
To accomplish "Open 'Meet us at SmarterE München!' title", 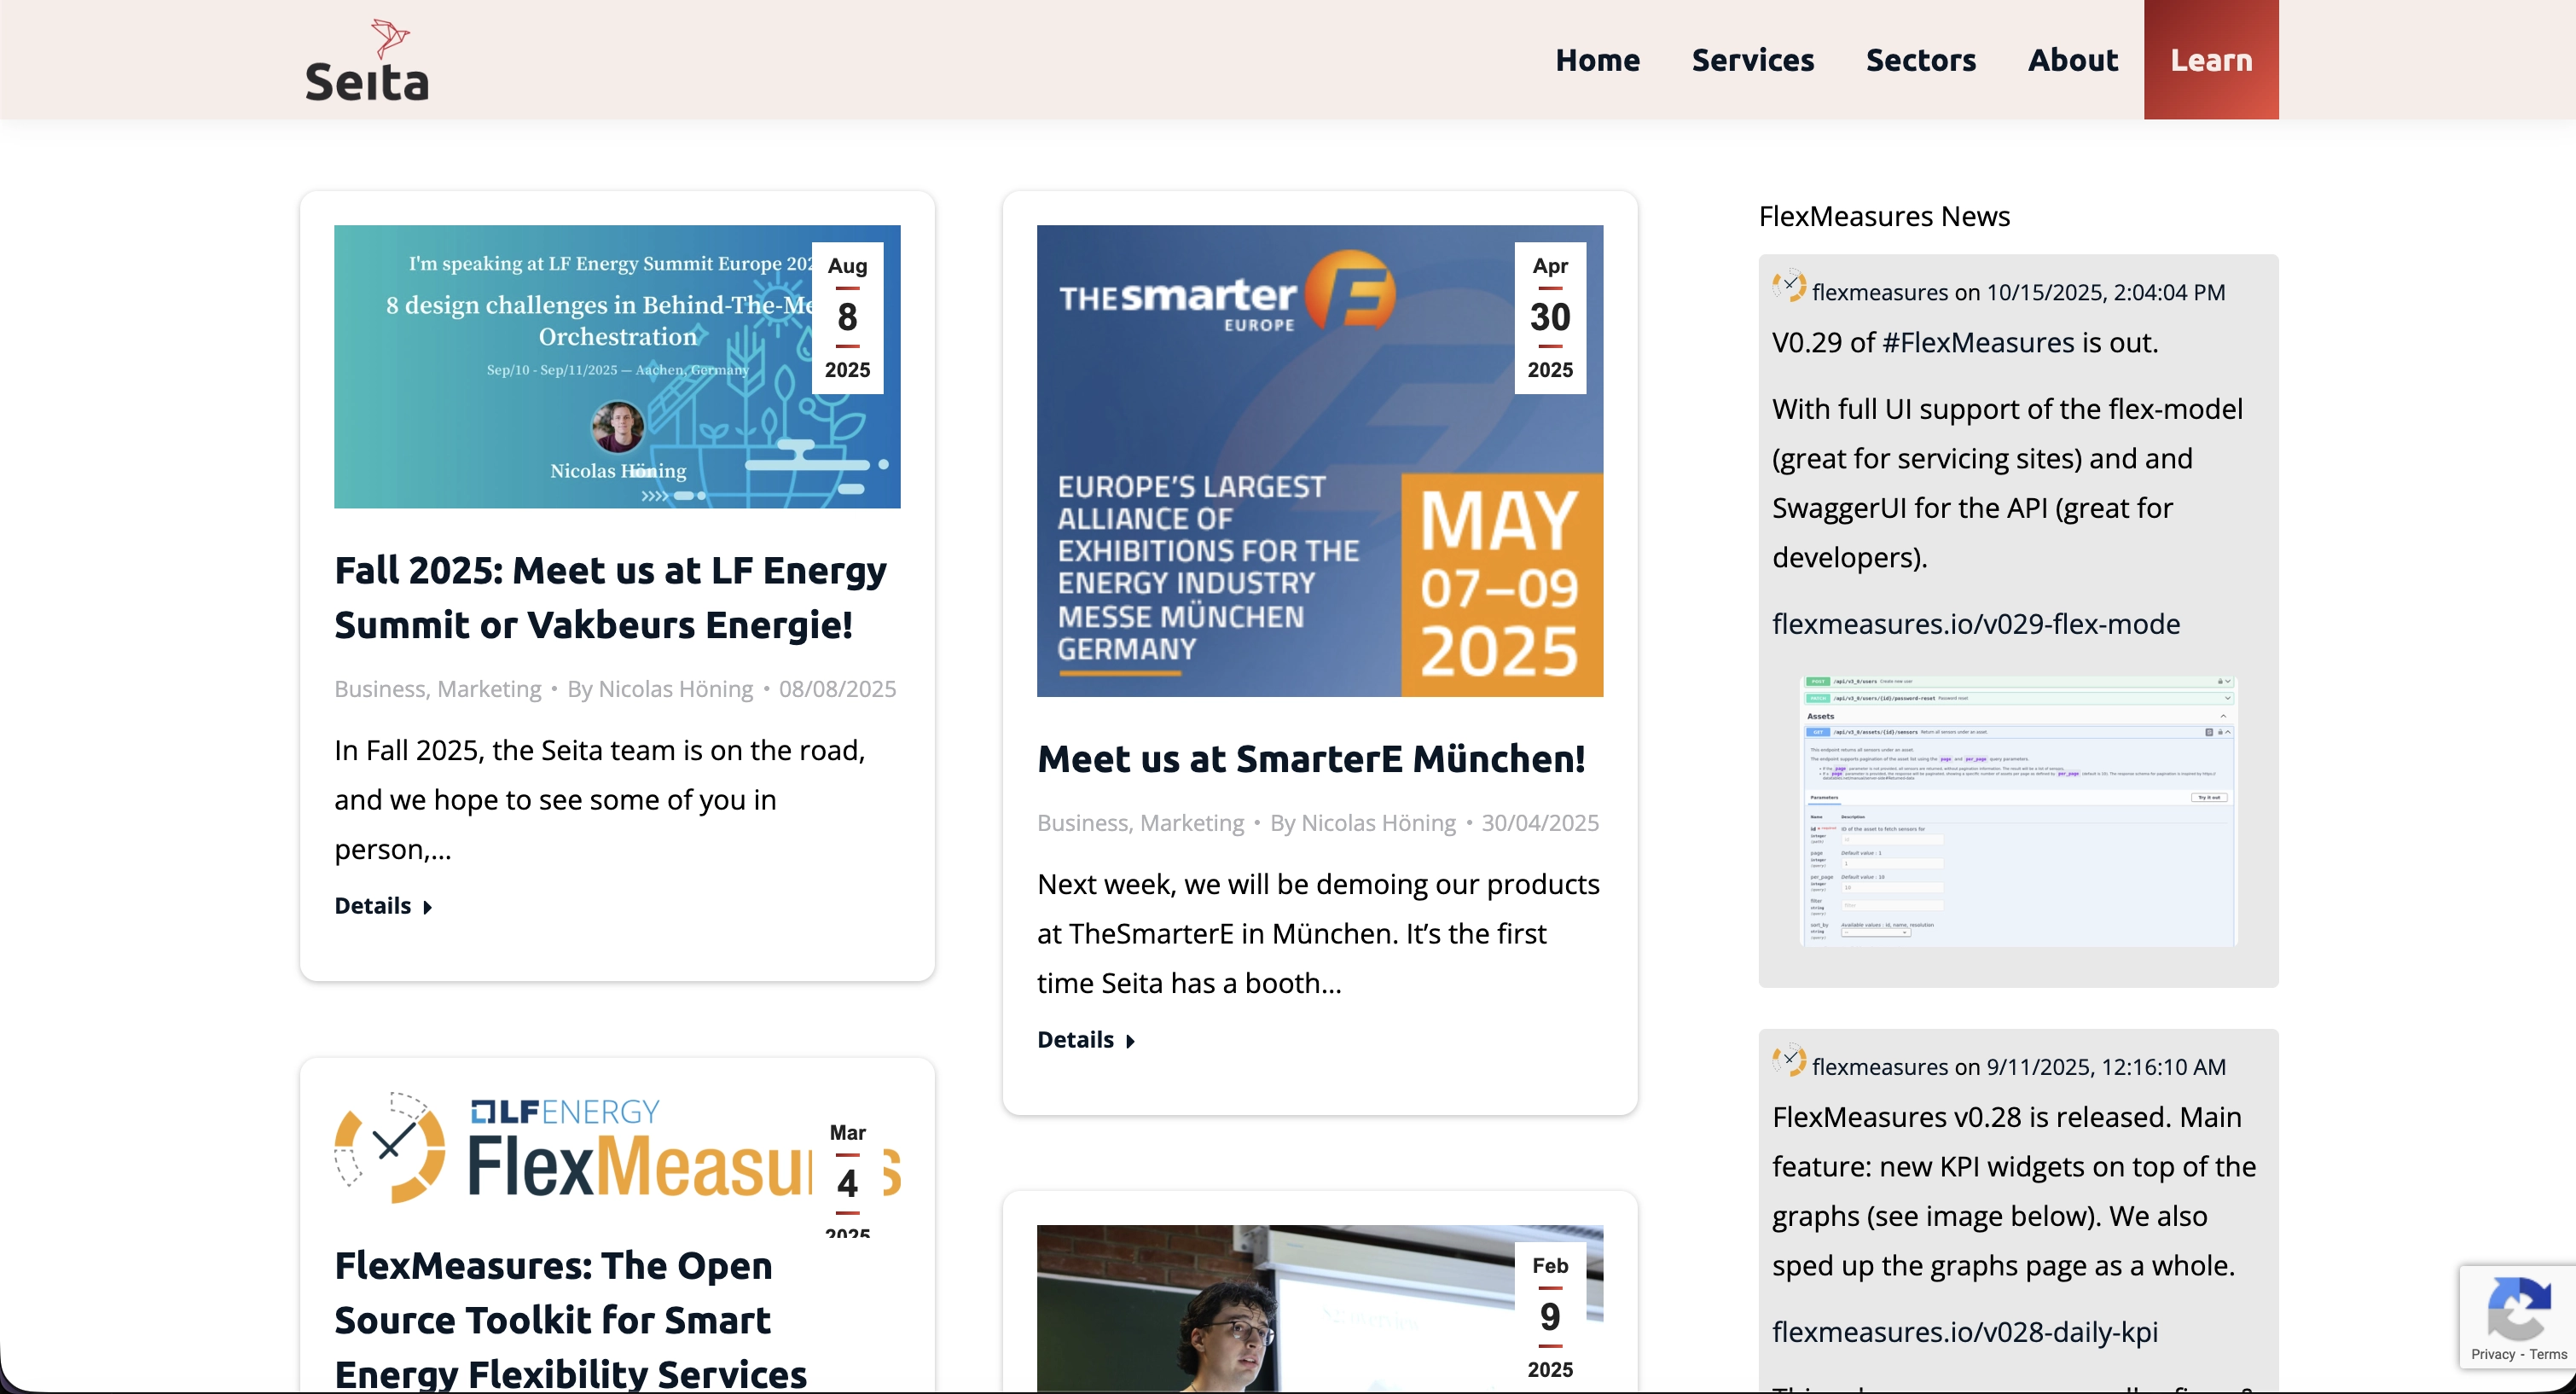I will (x=1311, y=759).
